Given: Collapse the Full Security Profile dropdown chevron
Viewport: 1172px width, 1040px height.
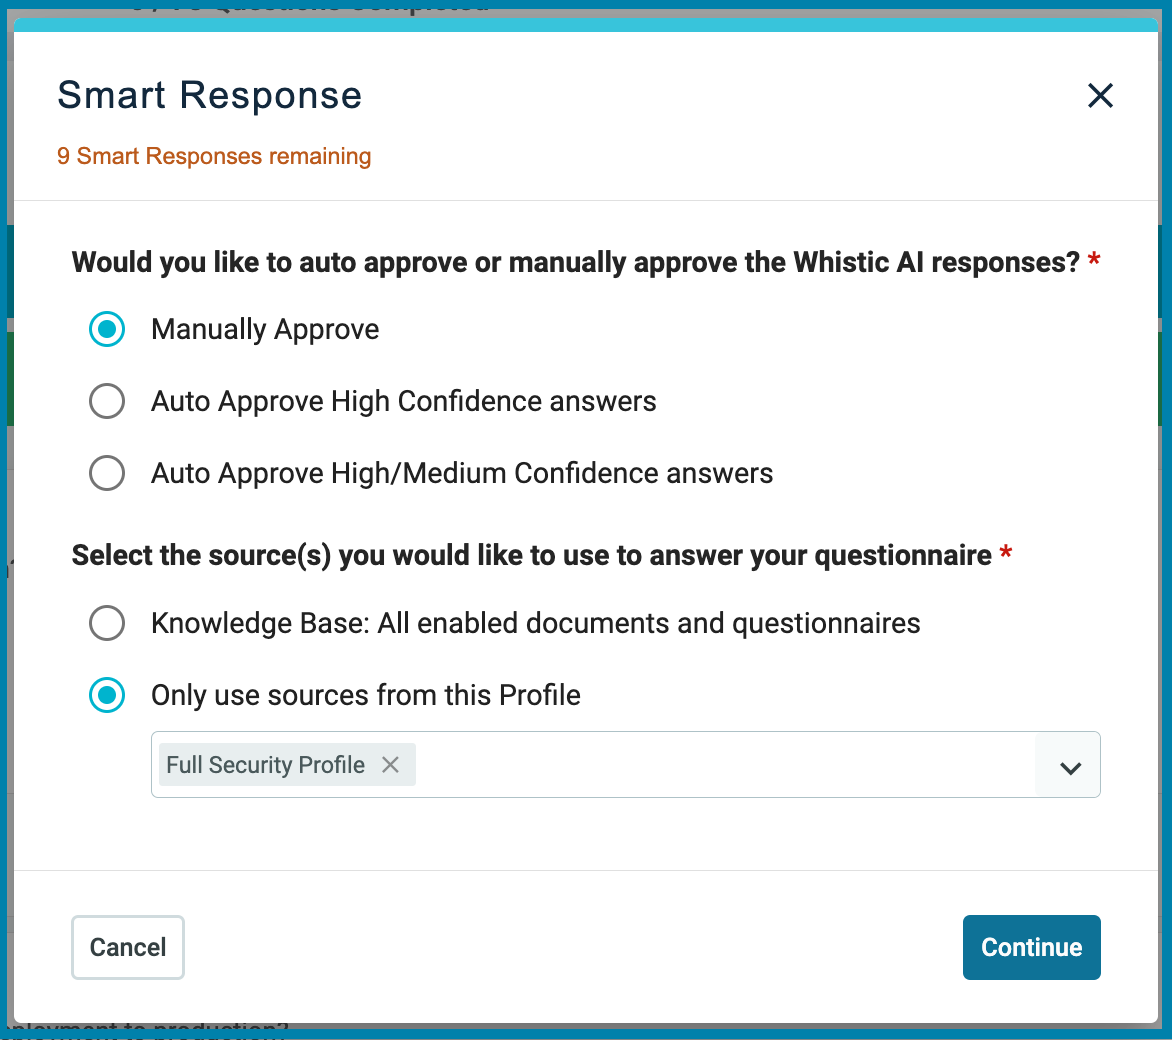Looking at the screenshot, I should 1068,765.
